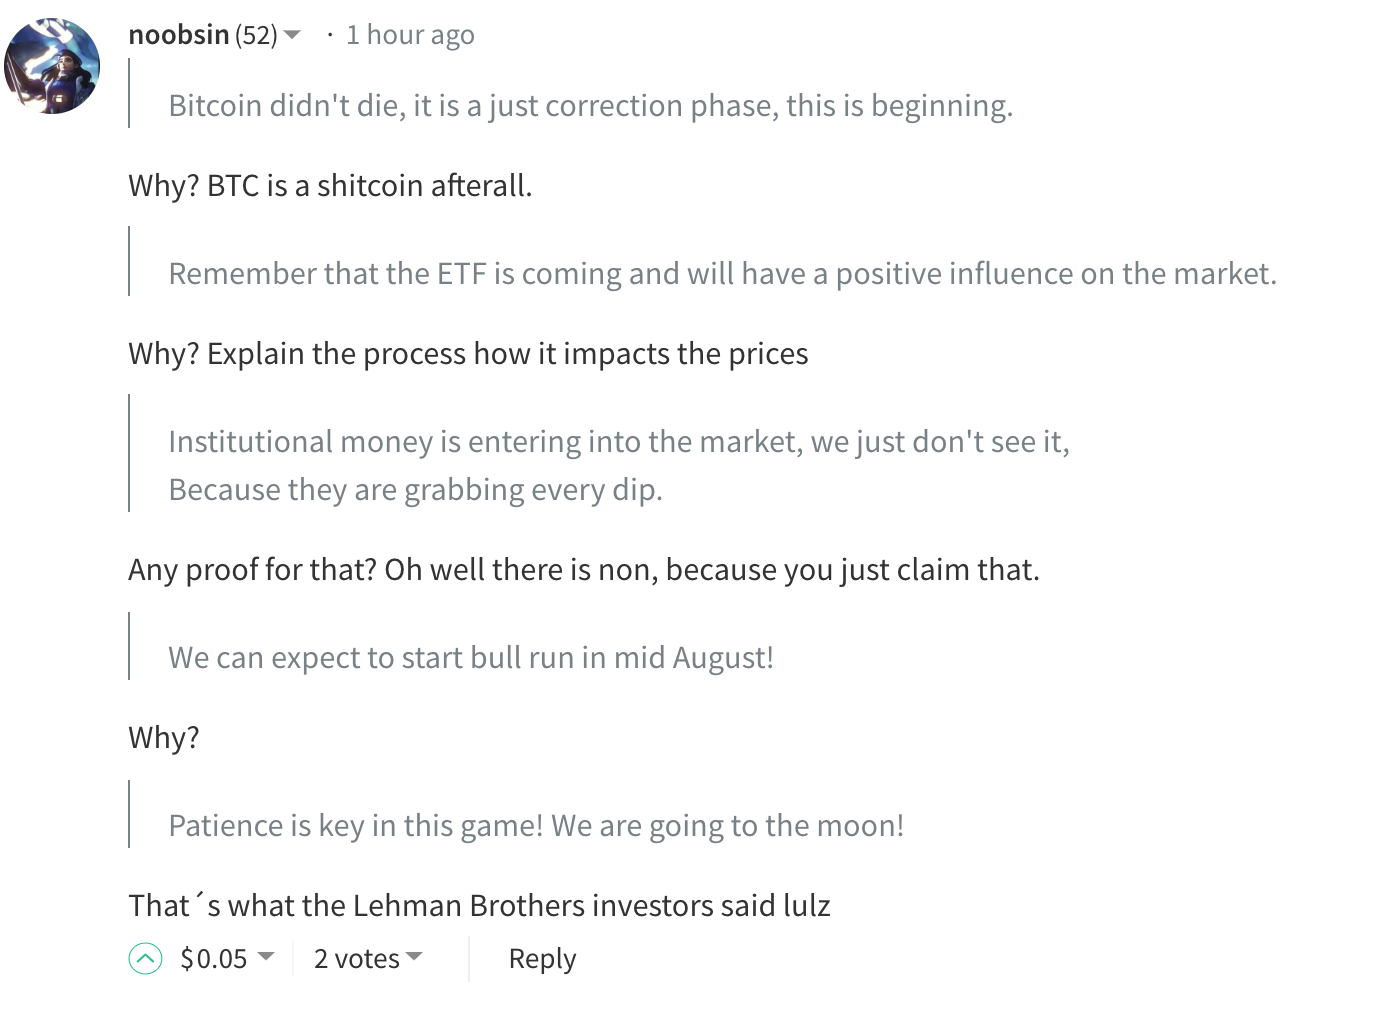The height and width of the screenshot is (1014, 1376).
Task: Open noobsin's profile avatar
Action: pos(52,66)
